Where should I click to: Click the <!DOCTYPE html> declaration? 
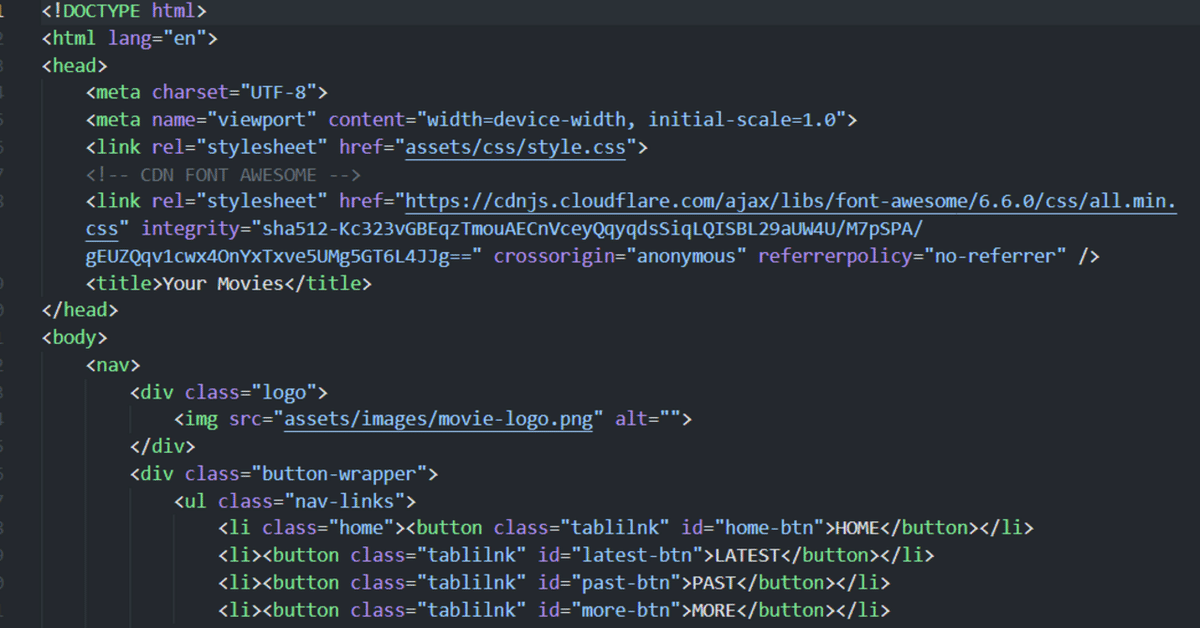pos(125,12)
